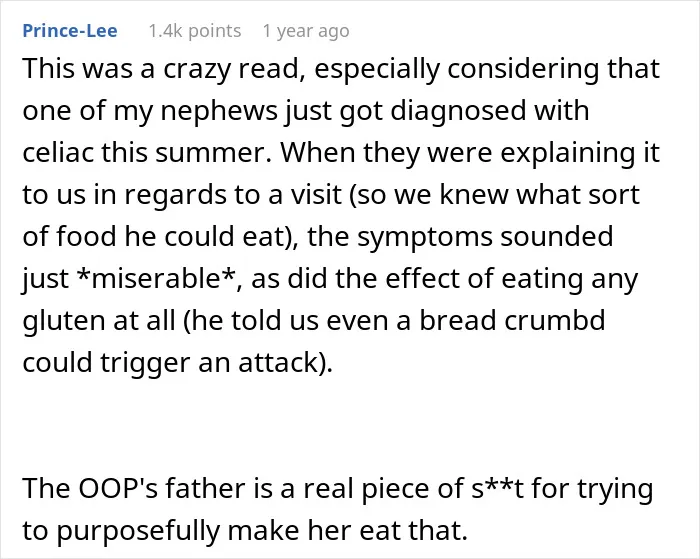Click the word visit in fourth line
The width and height of the screenshot is (700, 559).
pos(316,195)
